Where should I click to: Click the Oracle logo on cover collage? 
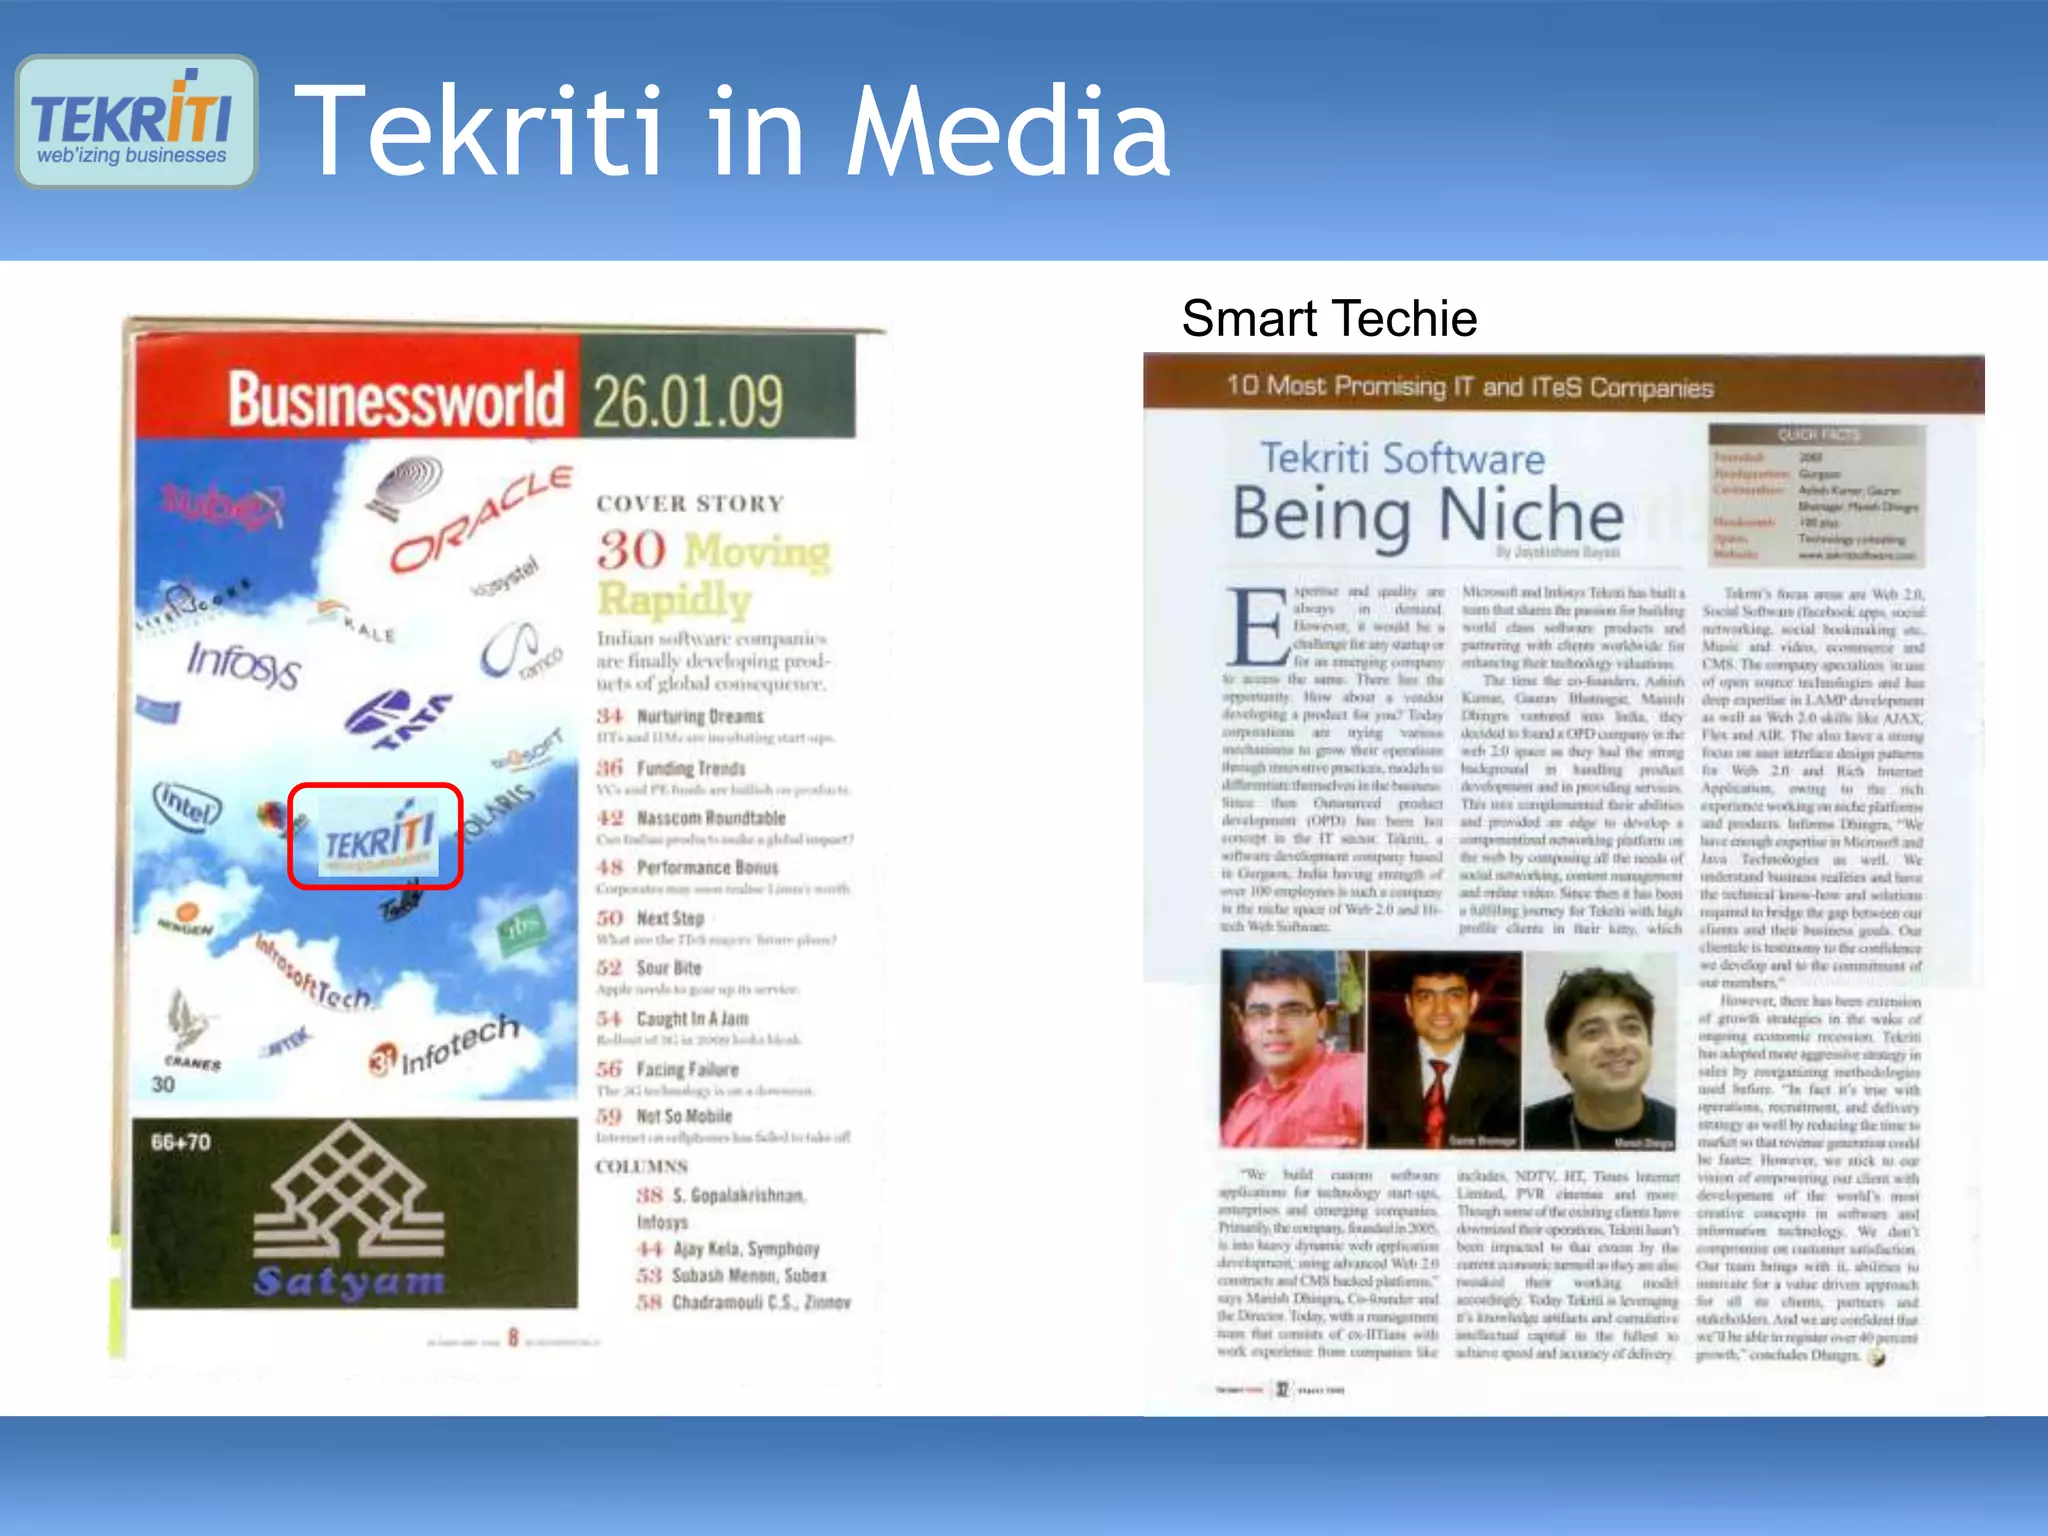click(480, 518)
